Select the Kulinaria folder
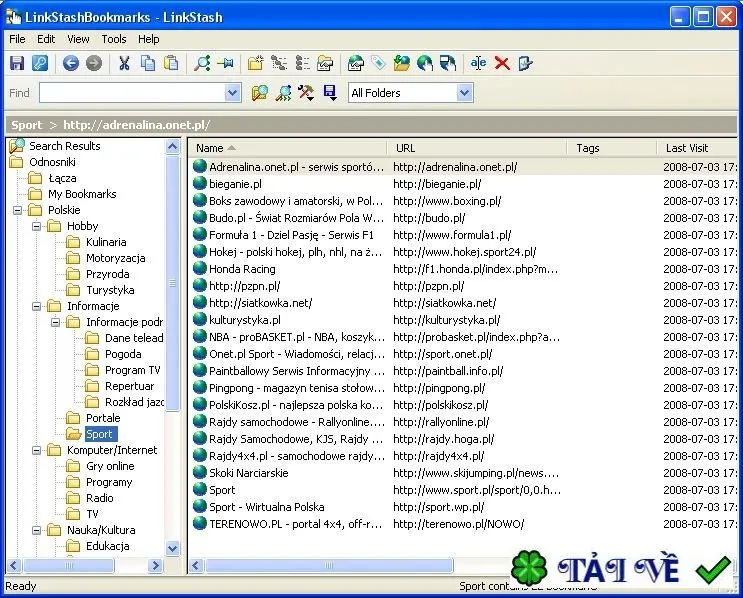The width and height of the screenshot is (743, 598). coord(106,242)
